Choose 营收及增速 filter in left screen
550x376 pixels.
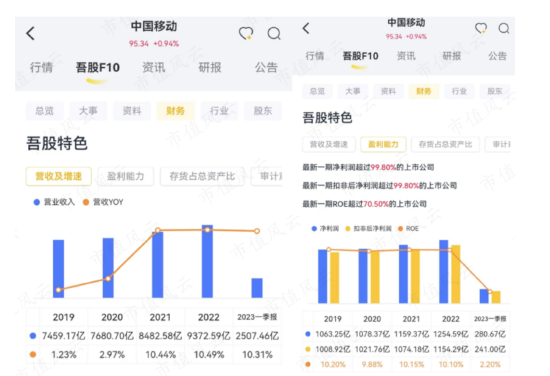click(59, 176)
